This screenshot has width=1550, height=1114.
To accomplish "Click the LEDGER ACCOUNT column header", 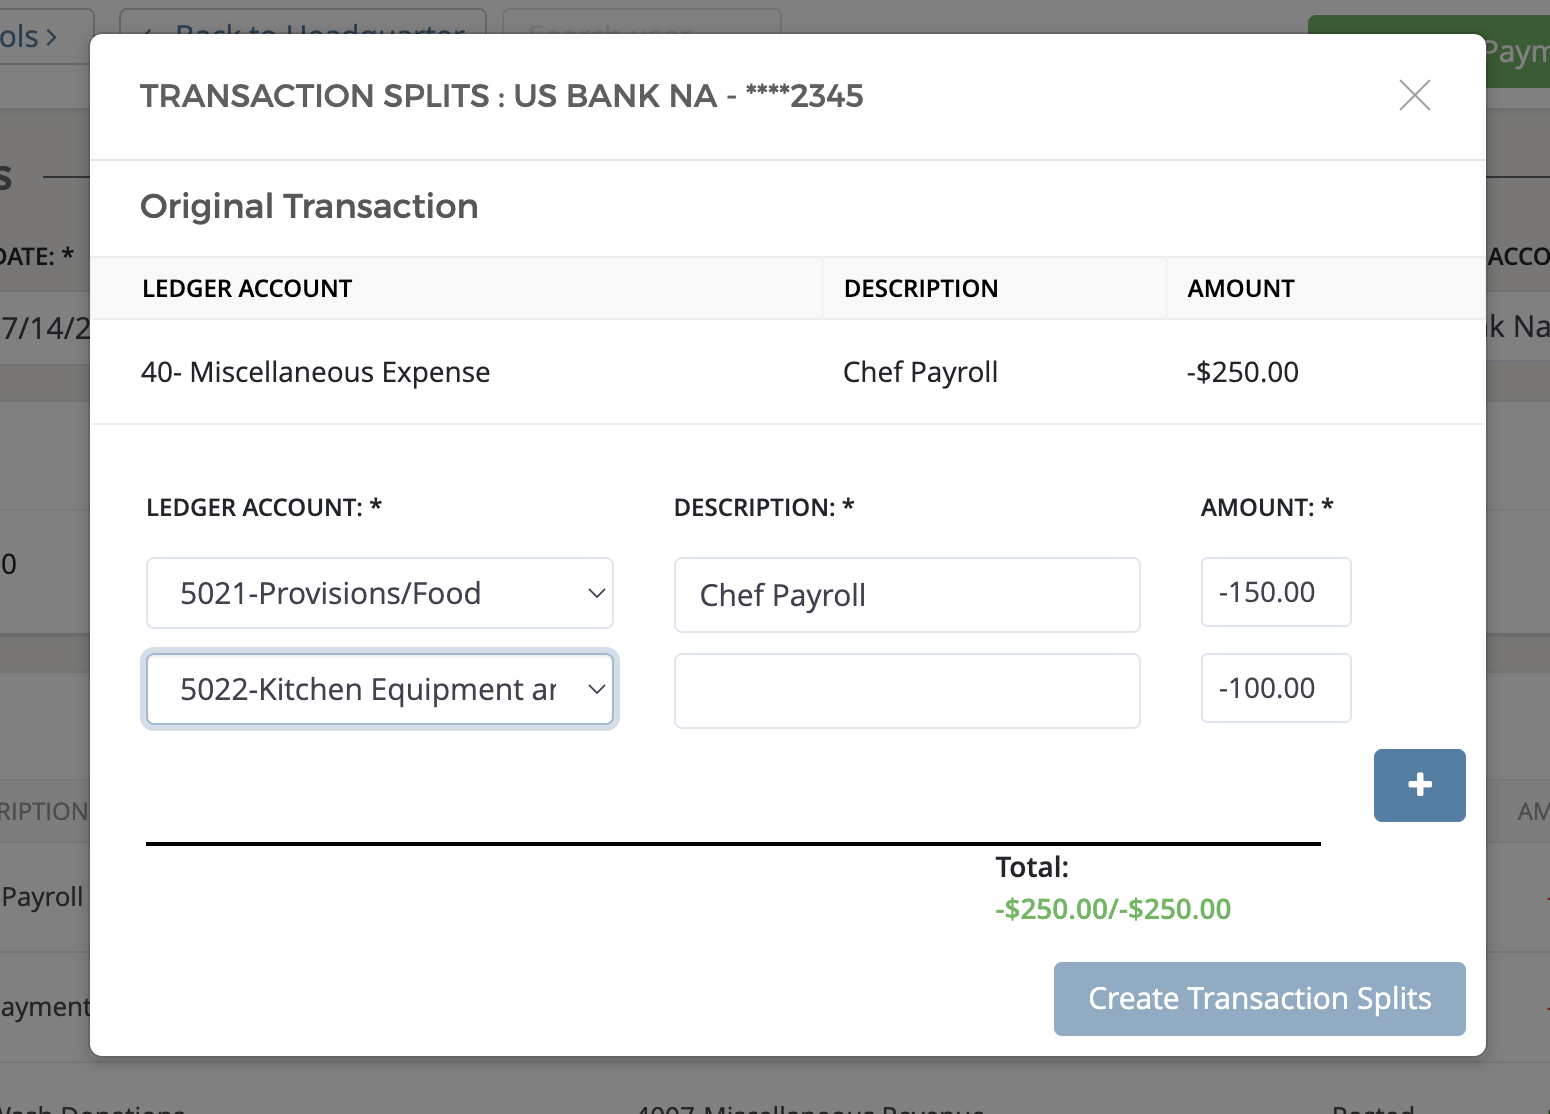I will [247, 289].
